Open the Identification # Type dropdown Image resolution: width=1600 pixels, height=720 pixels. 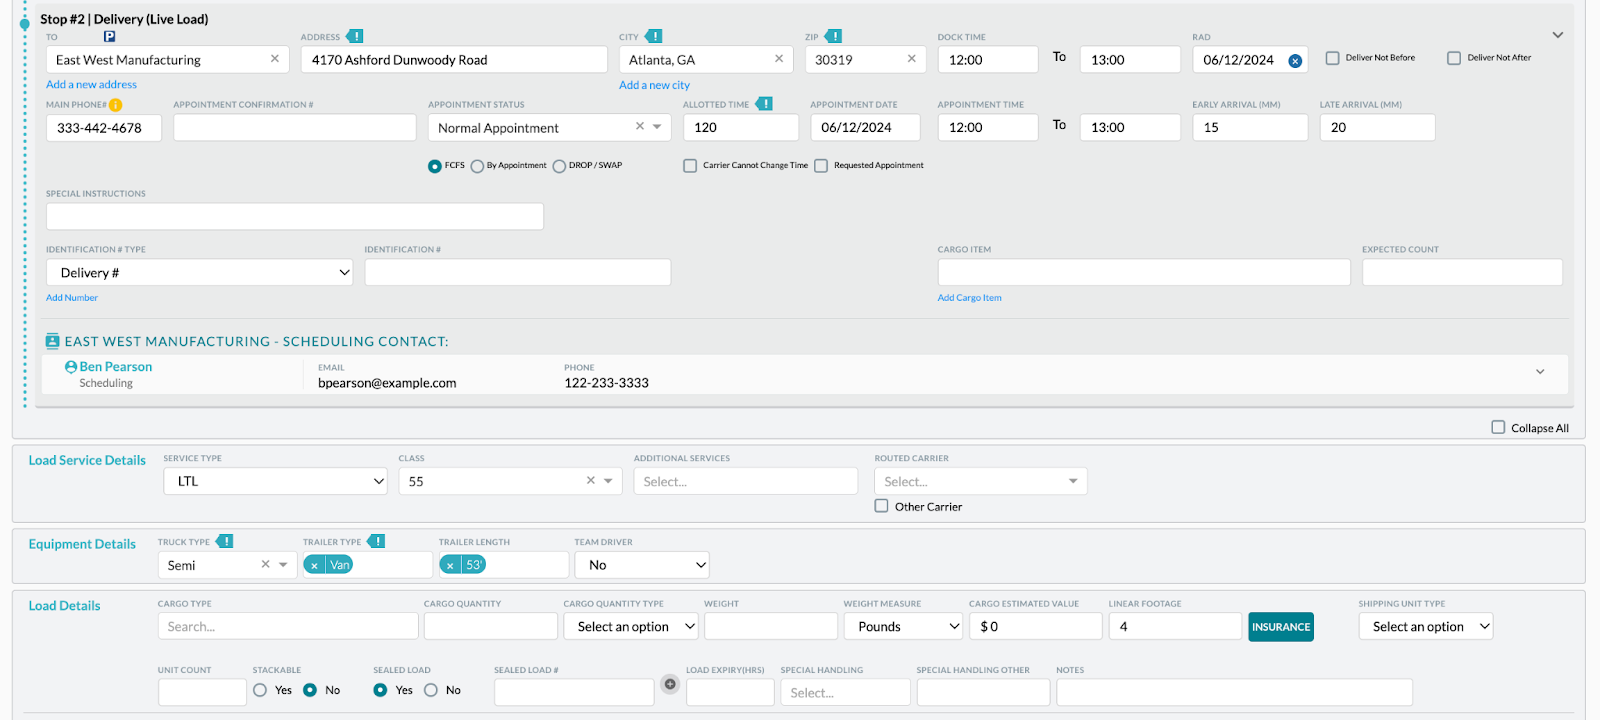(200, 272)
